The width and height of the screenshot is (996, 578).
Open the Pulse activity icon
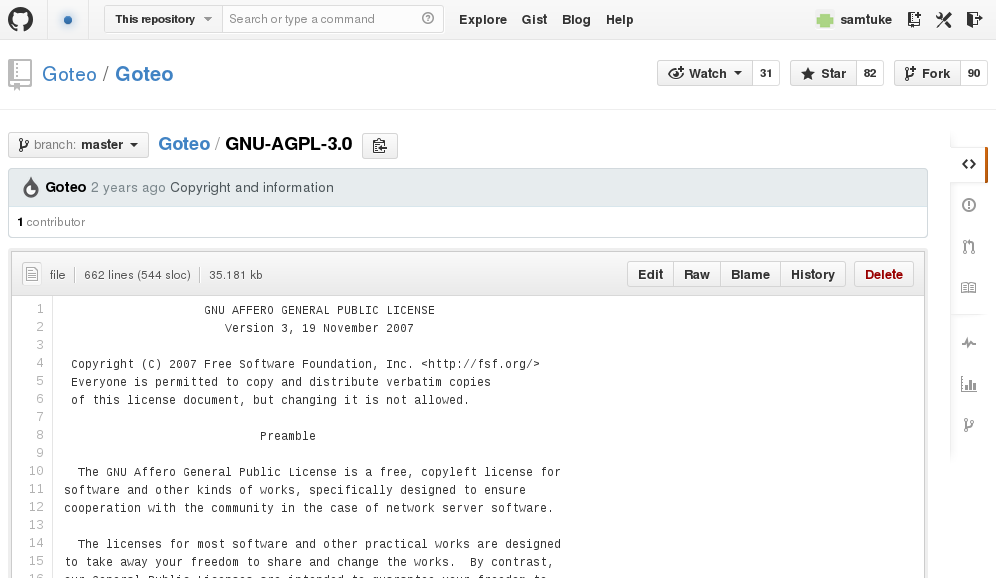(968, 342)
